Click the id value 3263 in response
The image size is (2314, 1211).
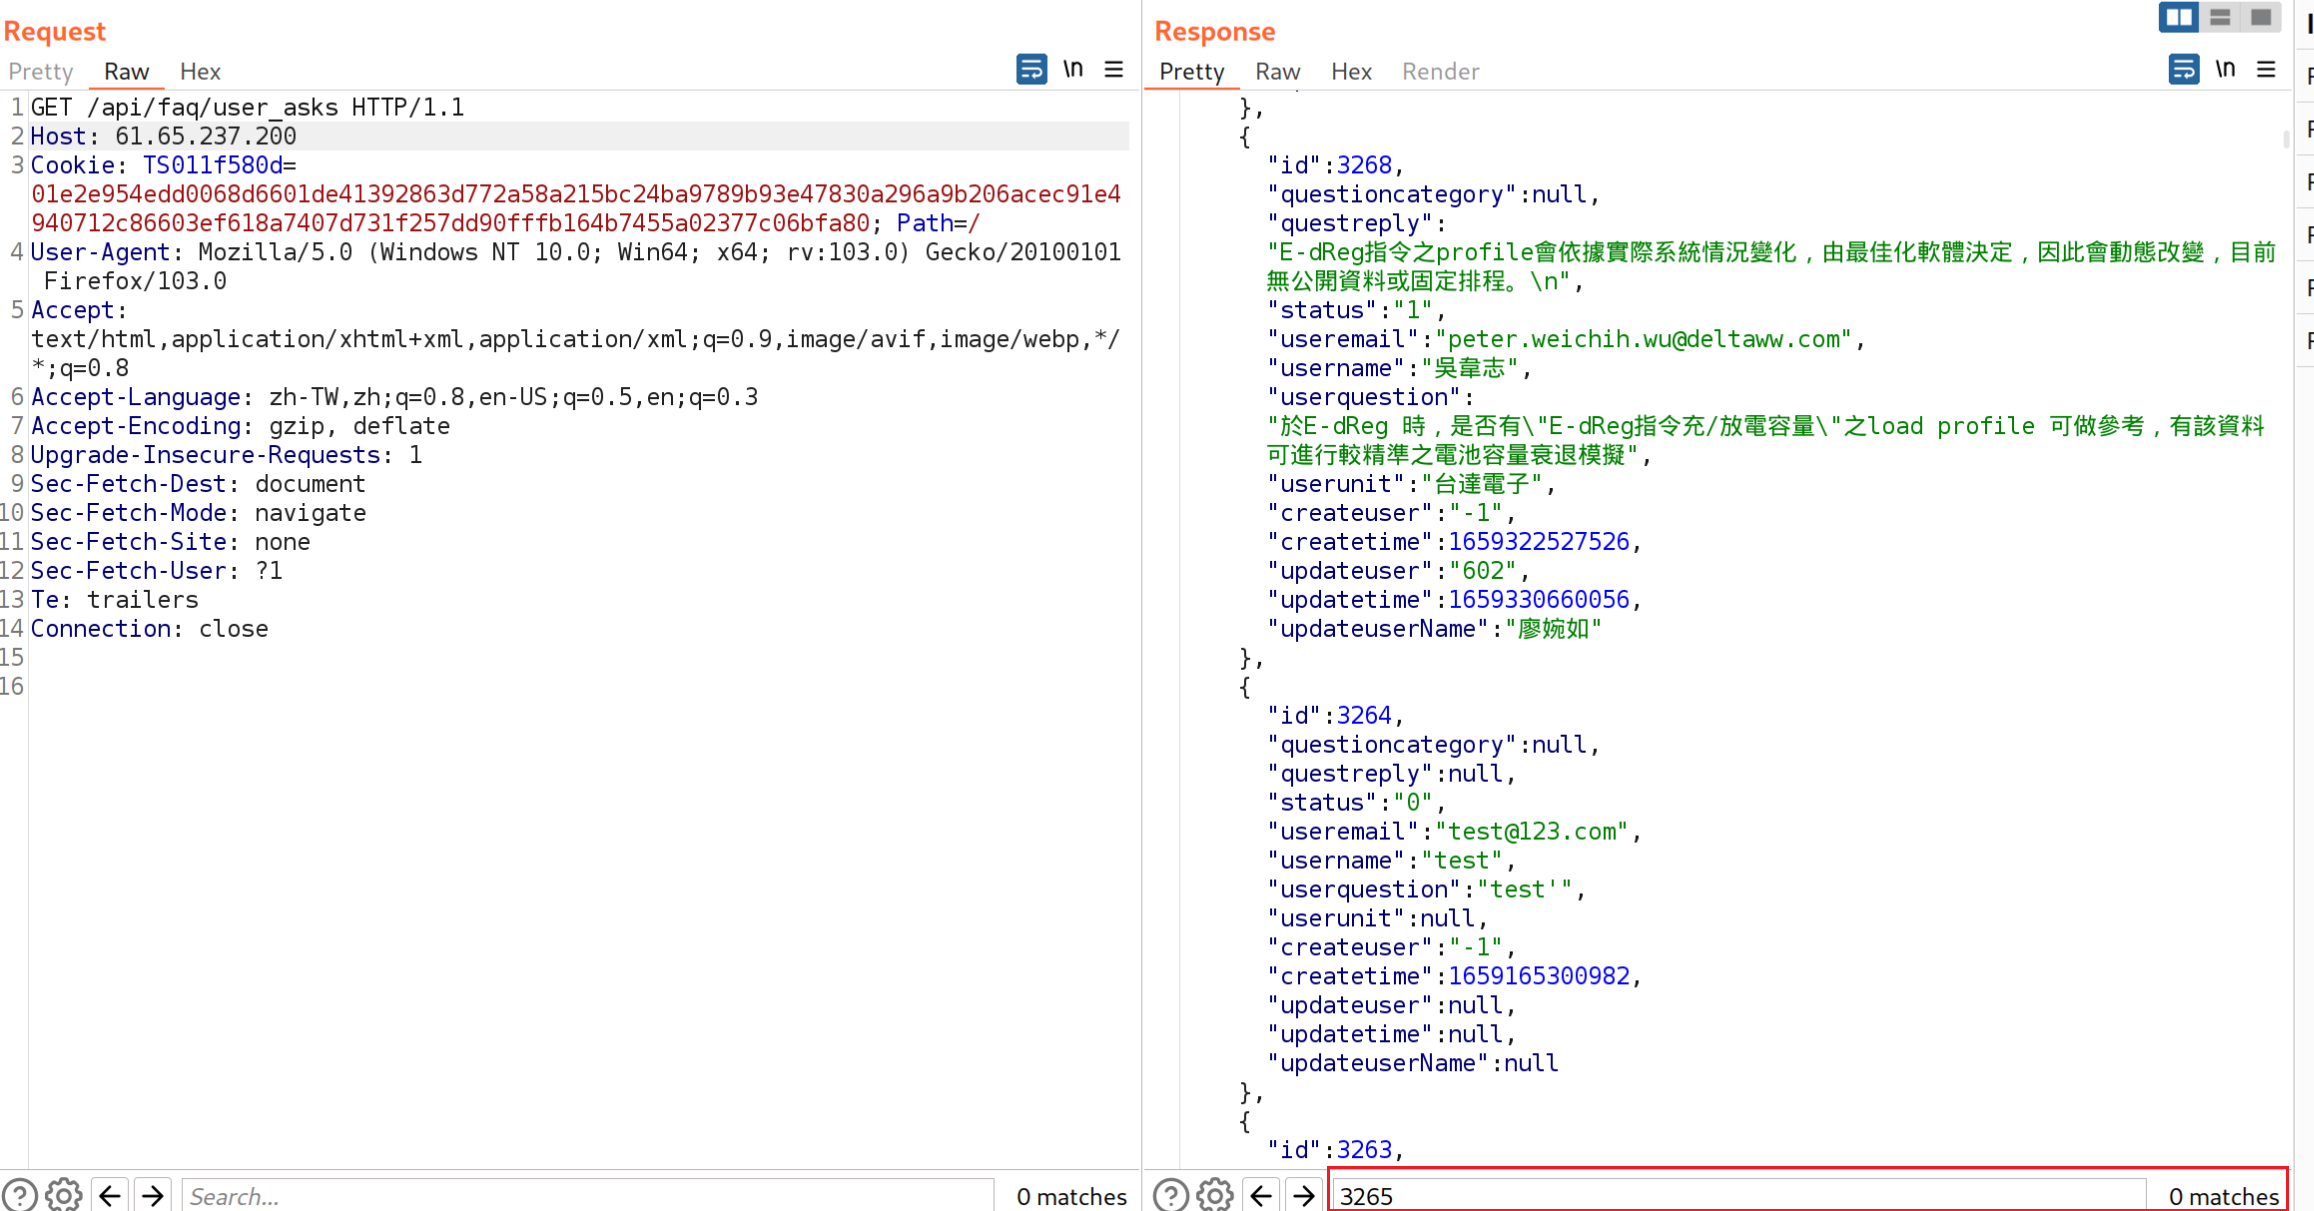pos(1364,1150)
